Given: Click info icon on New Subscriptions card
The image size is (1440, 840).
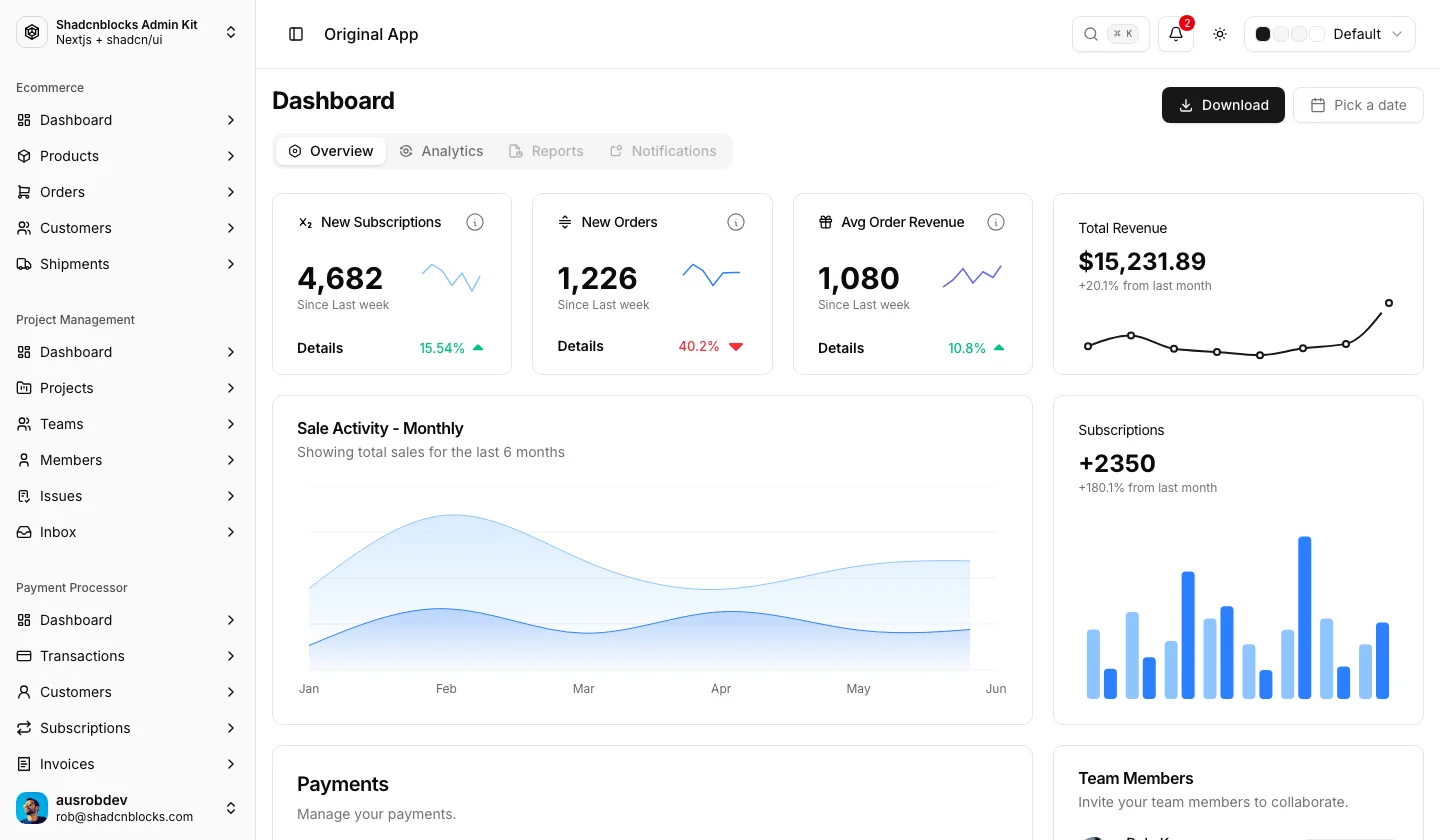Looking at the screenshot, I should tap(475, 222).
